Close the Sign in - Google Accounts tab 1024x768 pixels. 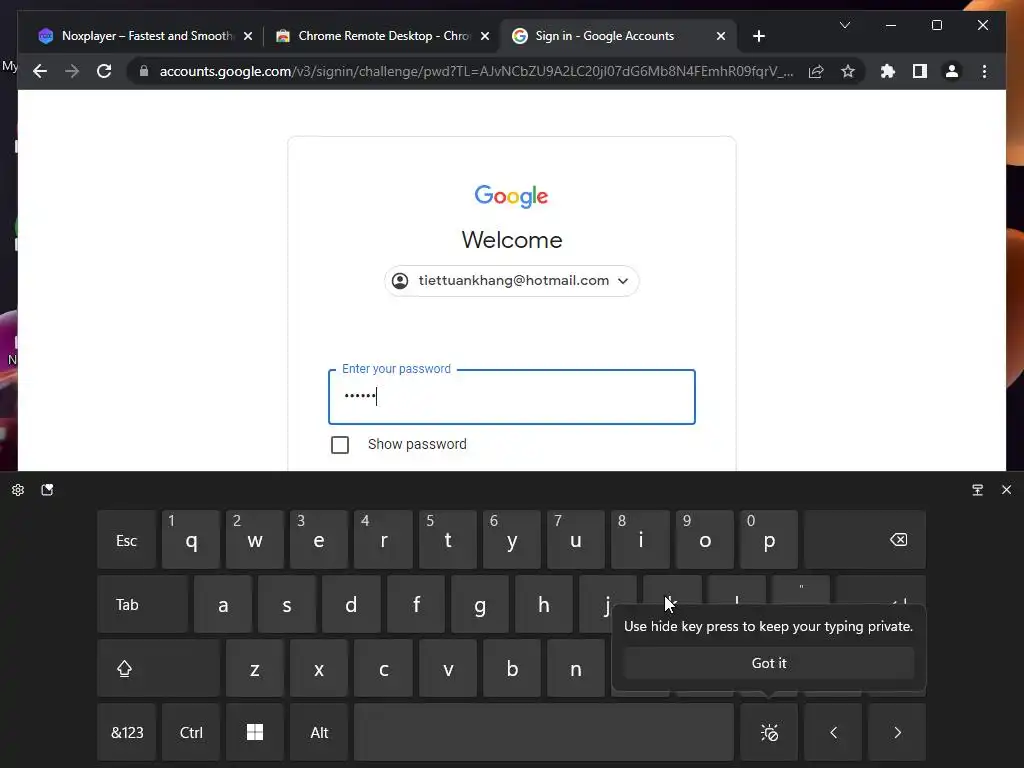point(720,36)
